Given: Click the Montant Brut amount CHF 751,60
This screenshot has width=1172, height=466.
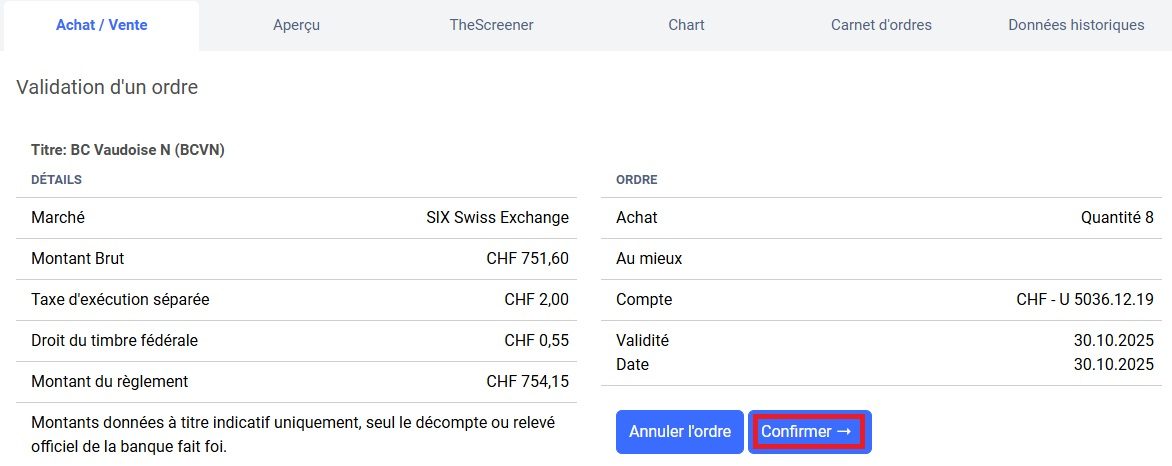Looking at the screenshot, I should point(527,259).
